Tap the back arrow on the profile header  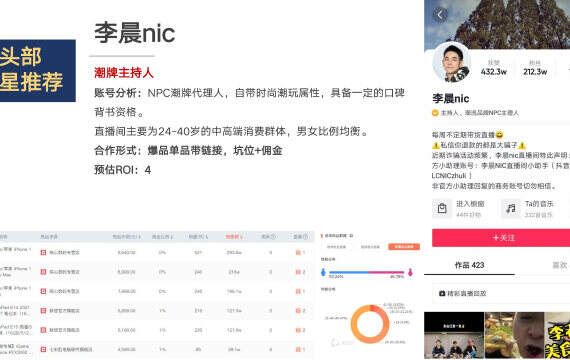tap(440, 15)
